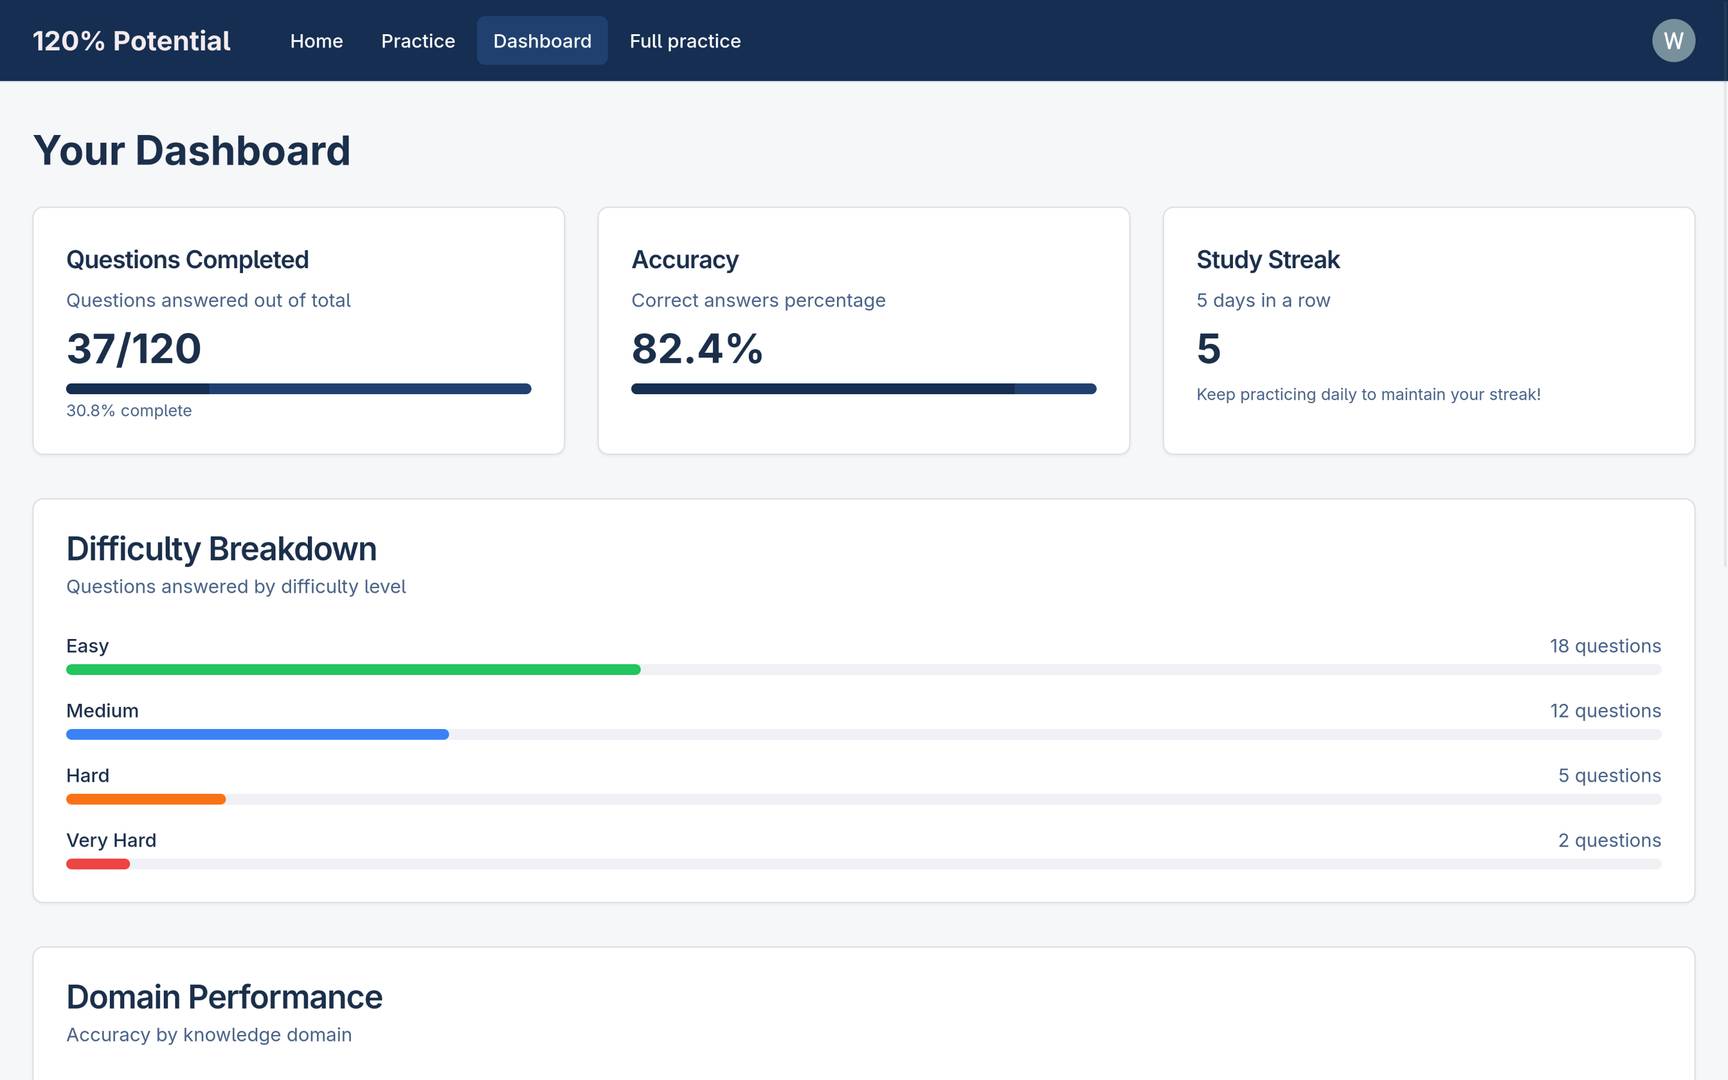1728x1080 pixels.
Task: Click the blue Medium difficulty bar
Action: point(257,735)
